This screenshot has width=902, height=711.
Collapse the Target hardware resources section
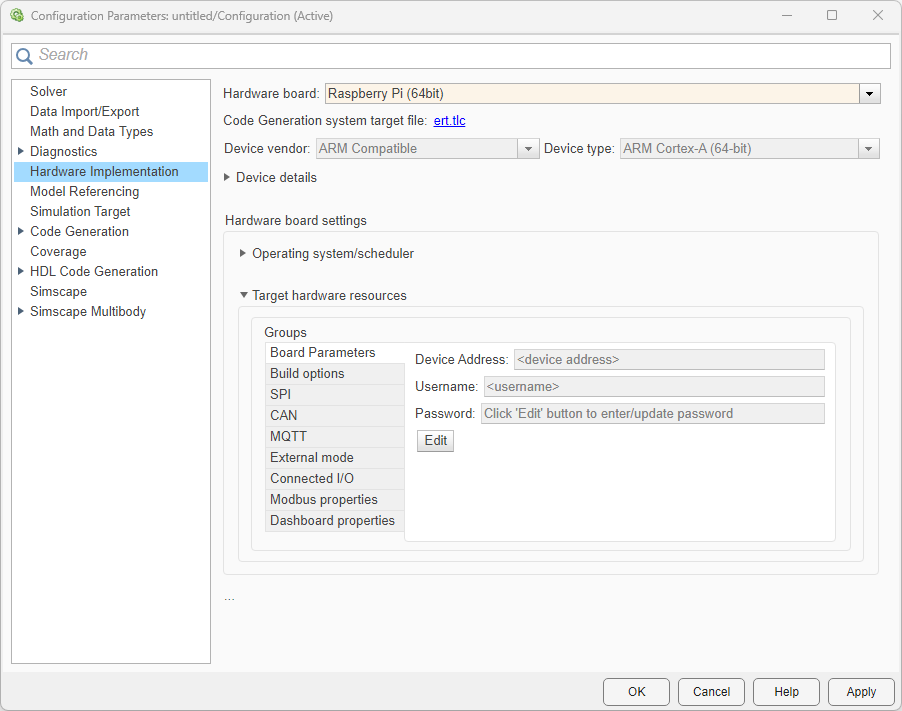[x=243, y=295]
